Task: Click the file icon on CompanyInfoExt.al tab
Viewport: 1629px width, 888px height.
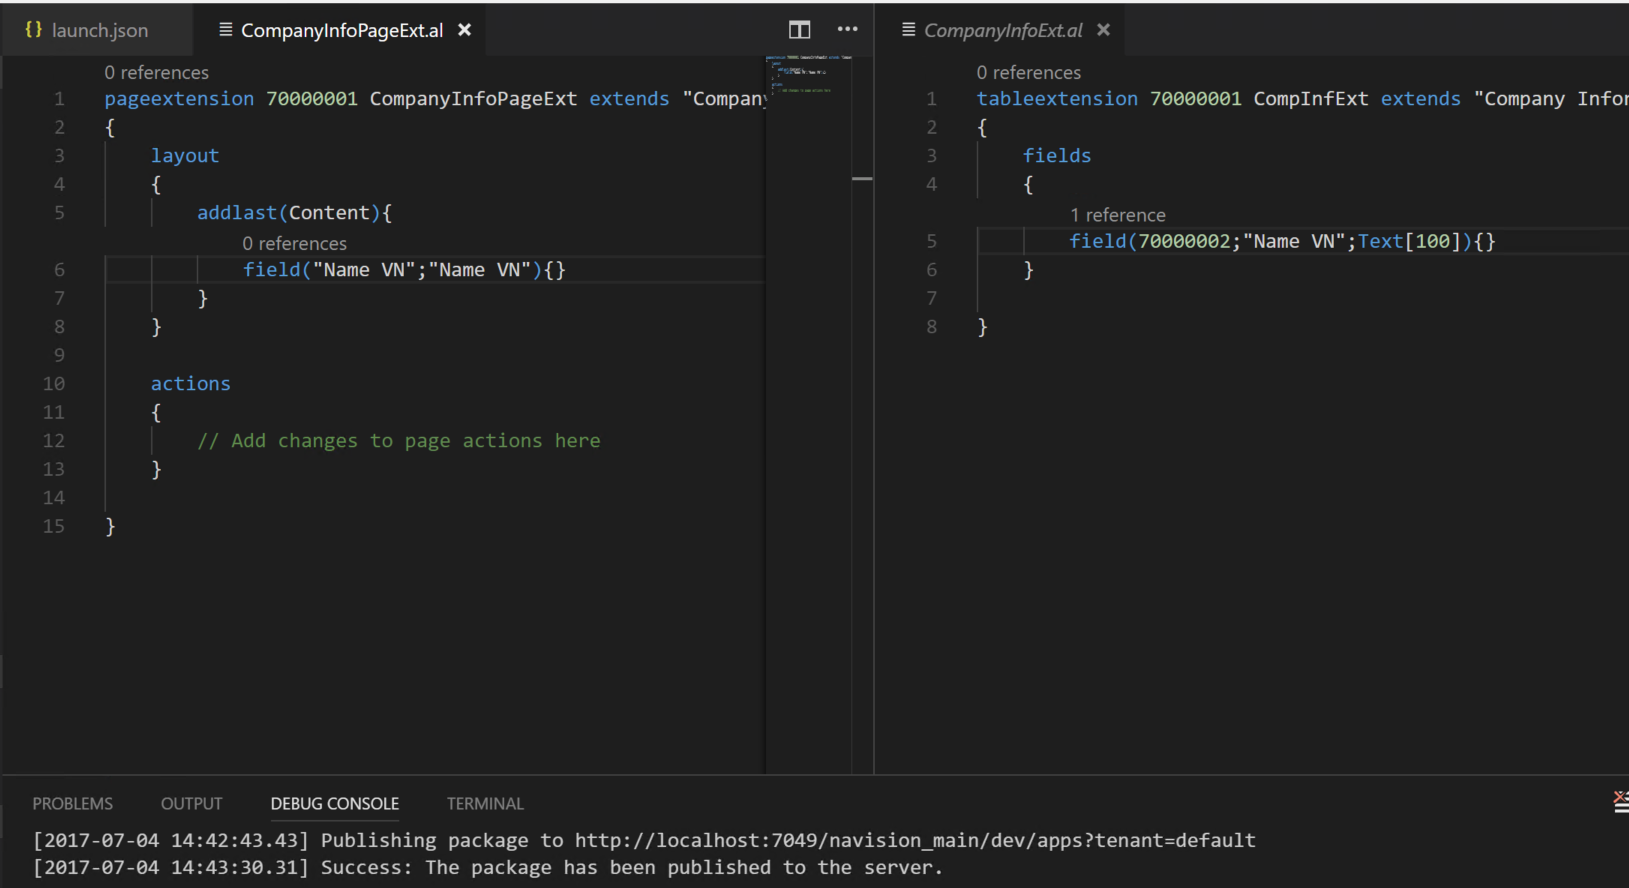Action: (908, 29)
